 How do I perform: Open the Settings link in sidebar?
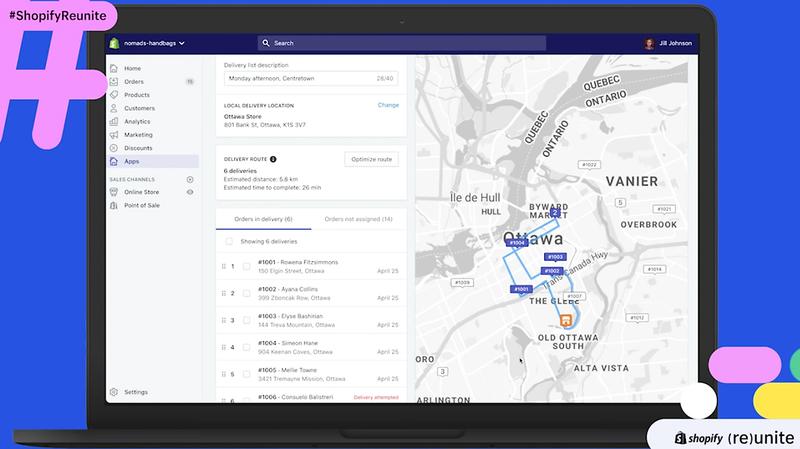[x=136, y=392]
